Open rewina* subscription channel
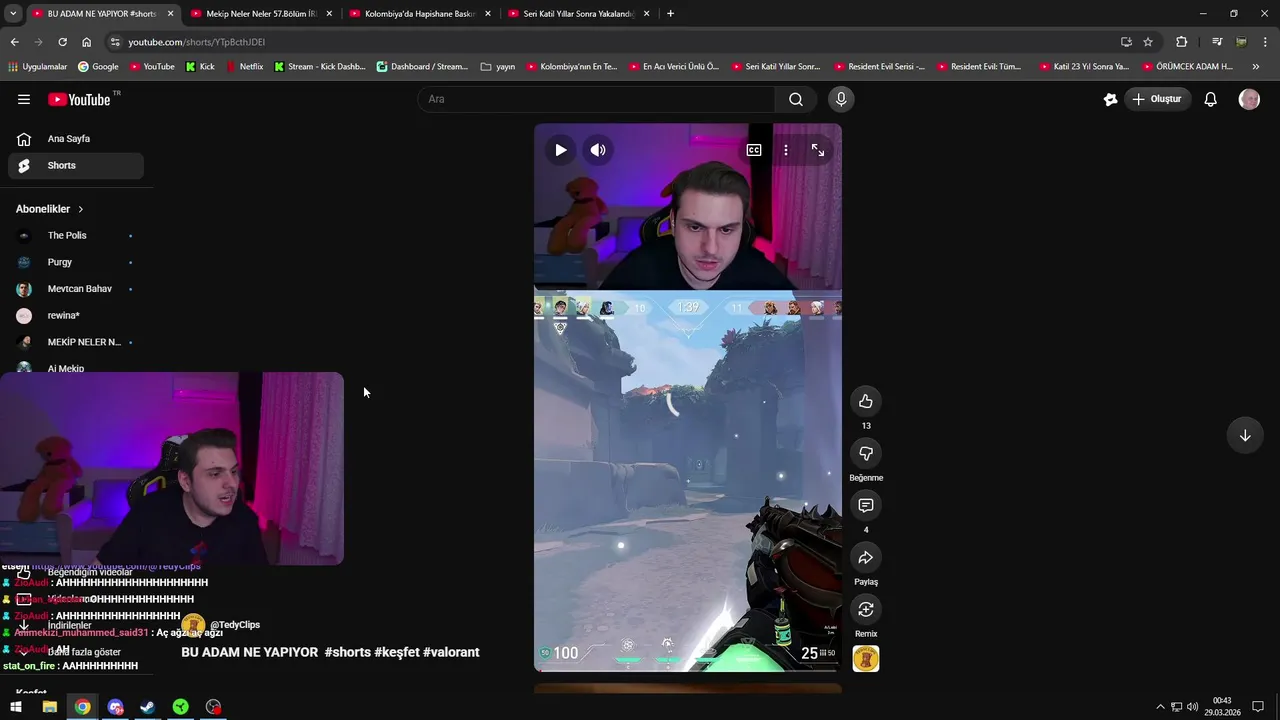 click(x=76, y=315)
